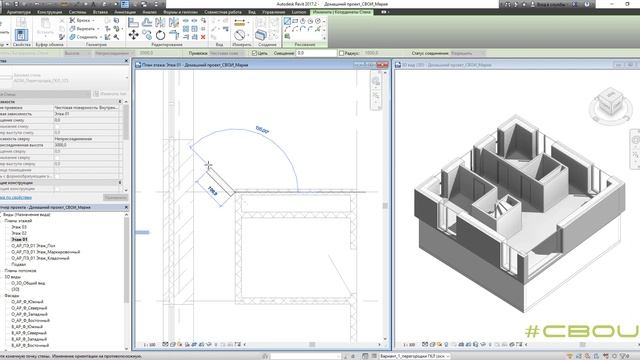Click the Offset tool icon
640x360 pixels.
[147, 23]
